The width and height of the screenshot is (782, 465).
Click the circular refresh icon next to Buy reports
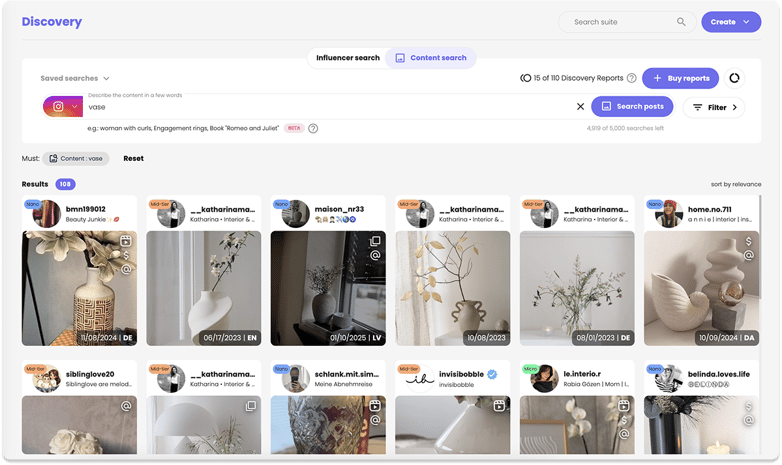pyautogui.click(x=734, y=78)
